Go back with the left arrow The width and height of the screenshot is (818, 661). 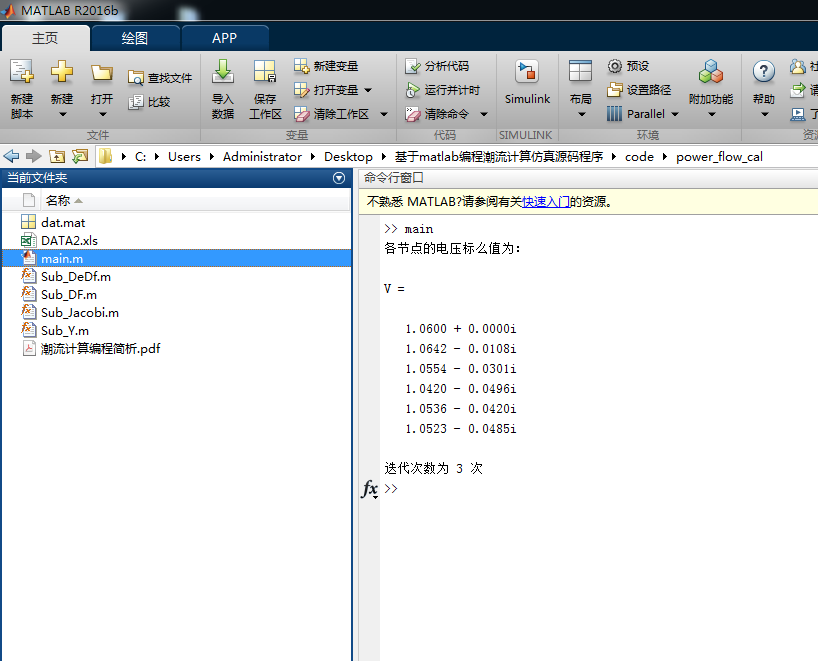point(11,156)
